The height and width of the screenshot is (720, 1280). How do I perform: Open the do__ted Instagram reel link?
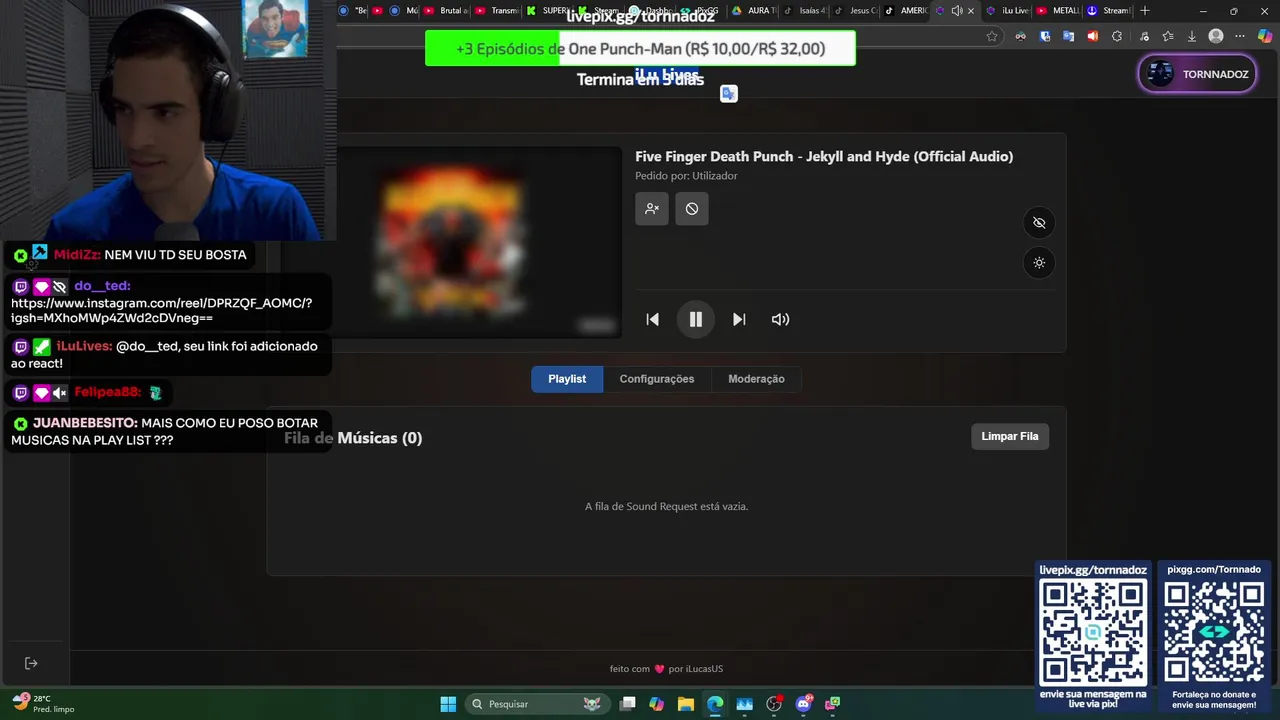coord(162,310)
